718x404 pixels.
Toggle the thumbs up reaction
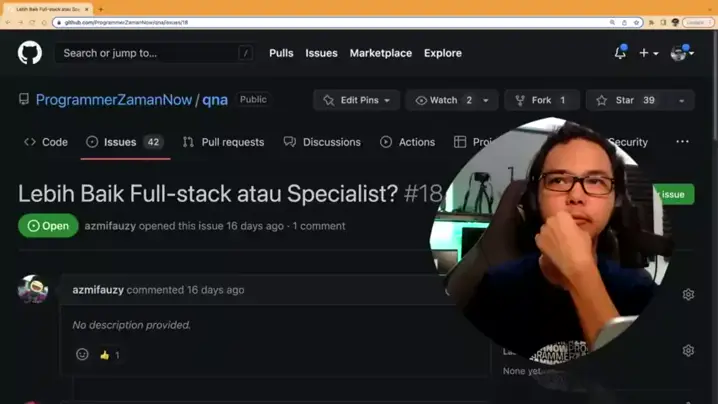[109, 355]
